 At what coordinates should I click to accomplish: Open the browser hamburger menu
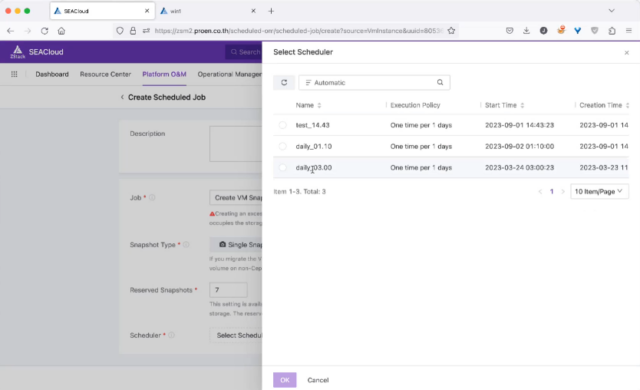tap(629, 31)
